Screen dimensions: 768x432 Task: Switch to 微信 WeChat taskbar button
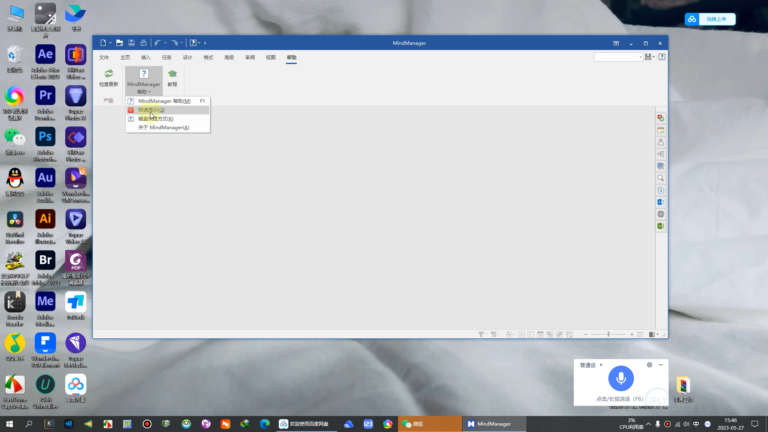[x=429, y=424]
